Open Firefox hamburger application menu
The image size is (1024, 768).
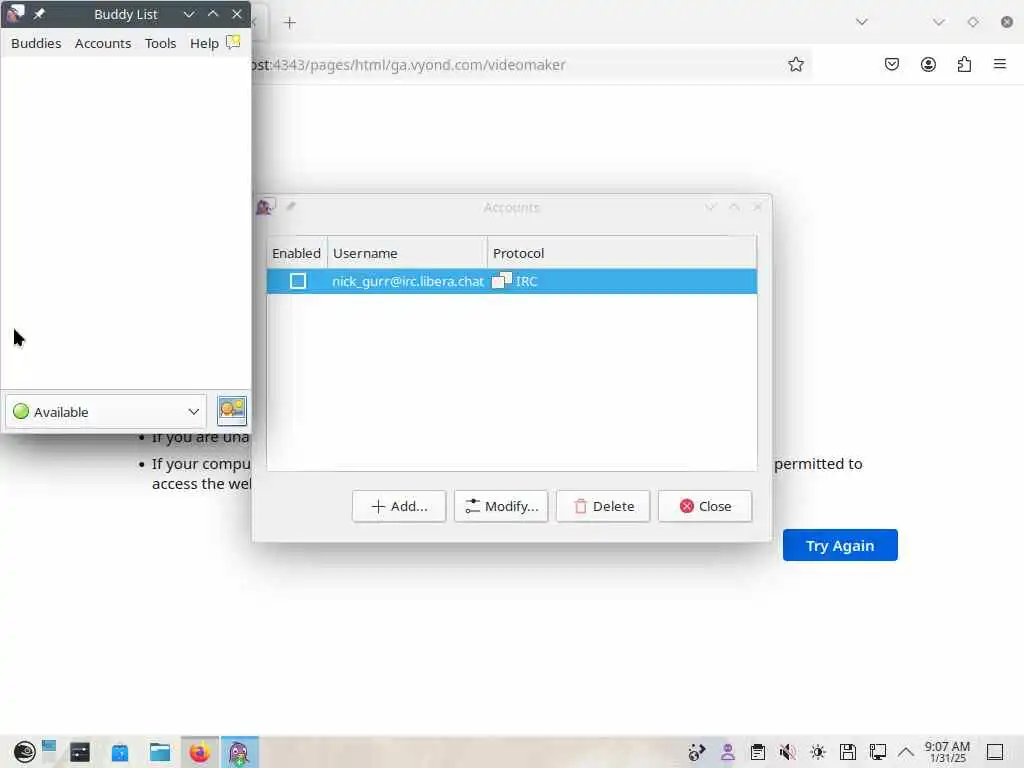[1000, 64]
